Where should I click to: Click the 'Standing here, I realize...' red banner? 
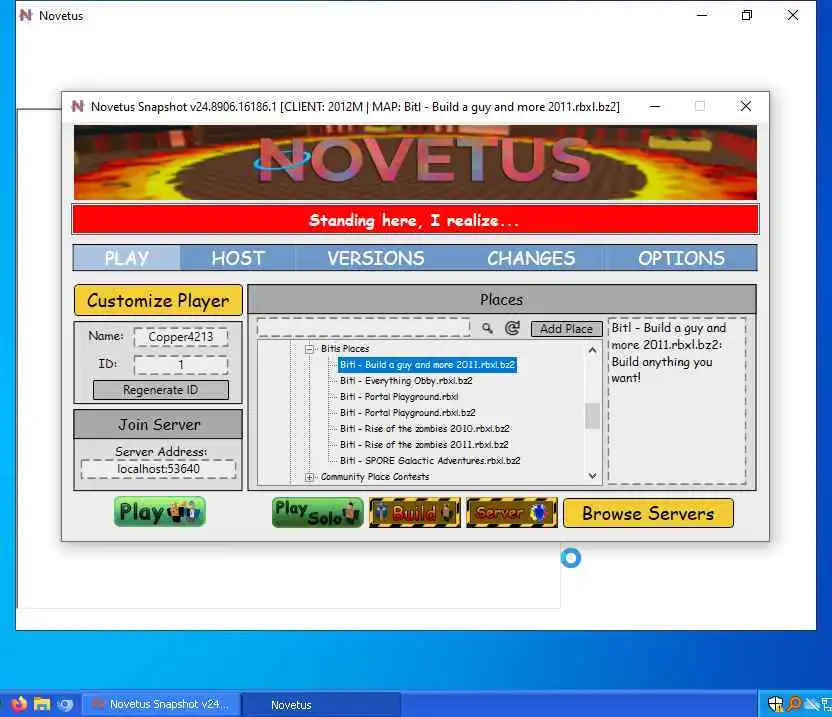tap(415, 220)
